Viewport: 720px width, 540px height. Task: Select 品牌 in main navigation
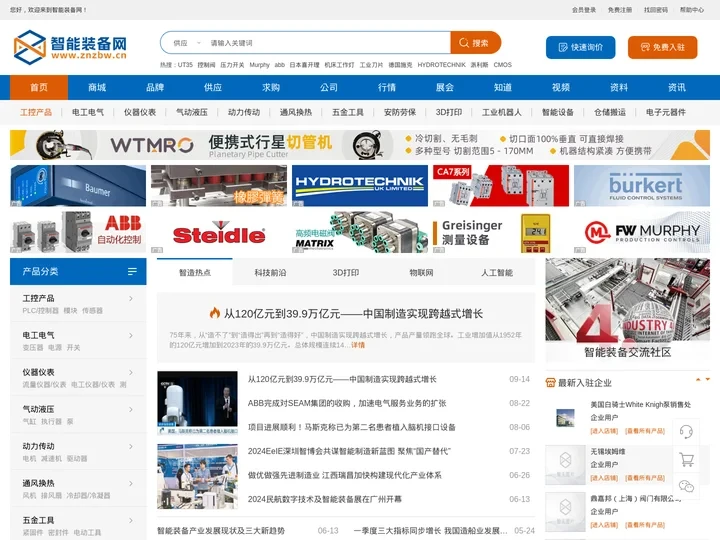pyautogui.click(x=155, y=87)
